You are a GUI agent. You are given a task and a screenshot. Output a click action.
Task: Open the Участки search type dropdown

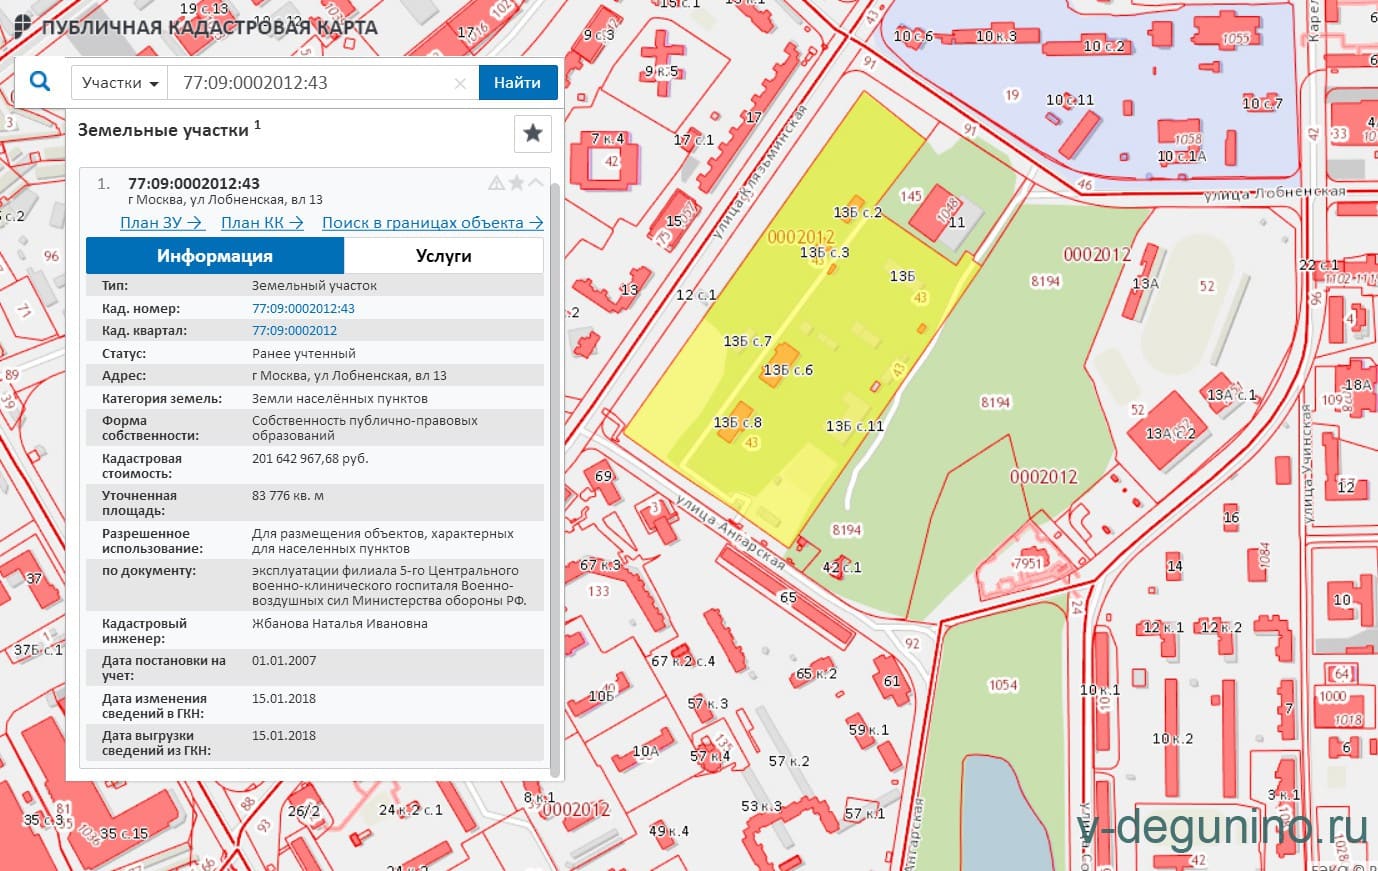click(120, 83)
